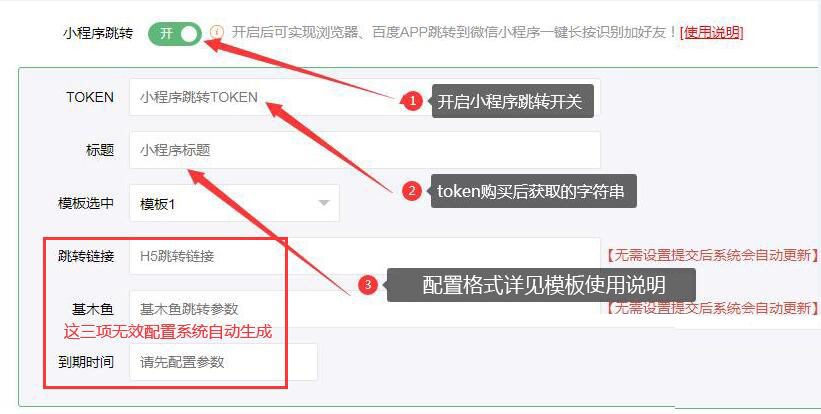This screenshot has width=821, height=414.
Task: Click the TOKEN field label
Action: (90, 97)
